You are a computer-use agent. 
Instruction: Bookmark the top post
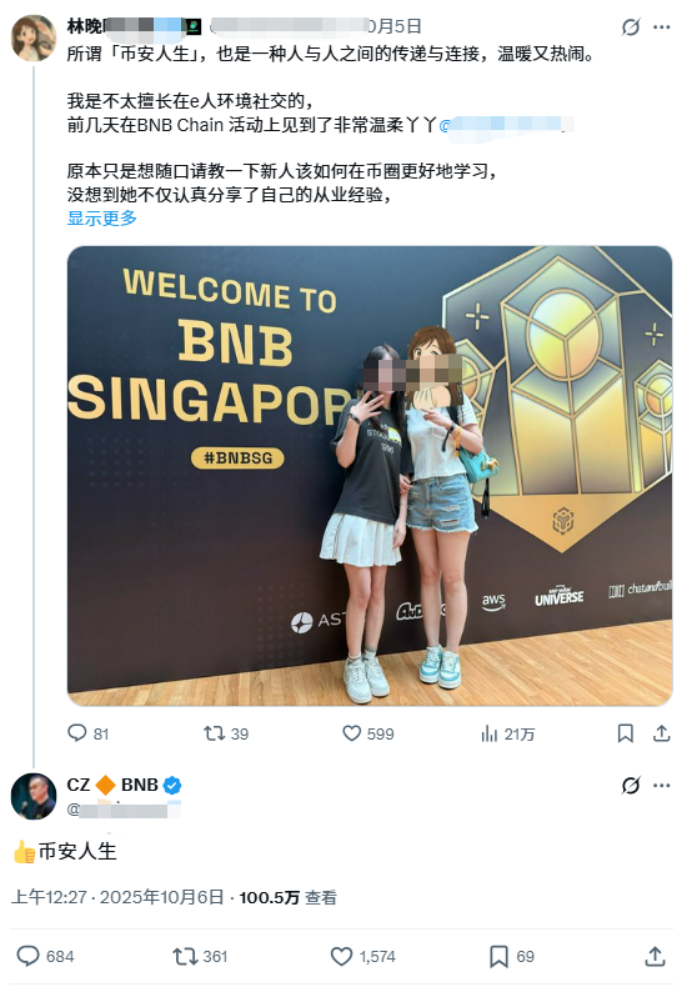point(625,733)
